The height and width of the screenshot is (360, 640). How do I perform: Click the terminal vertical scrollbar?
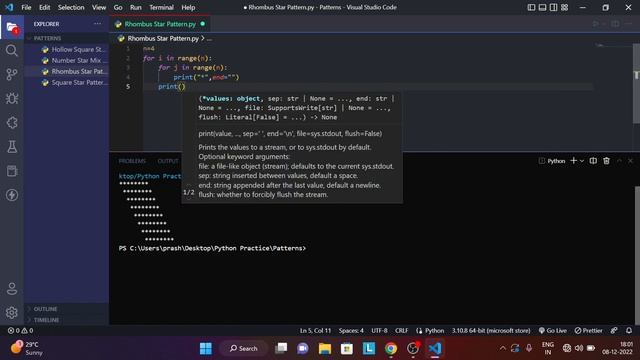pos(637,256)
